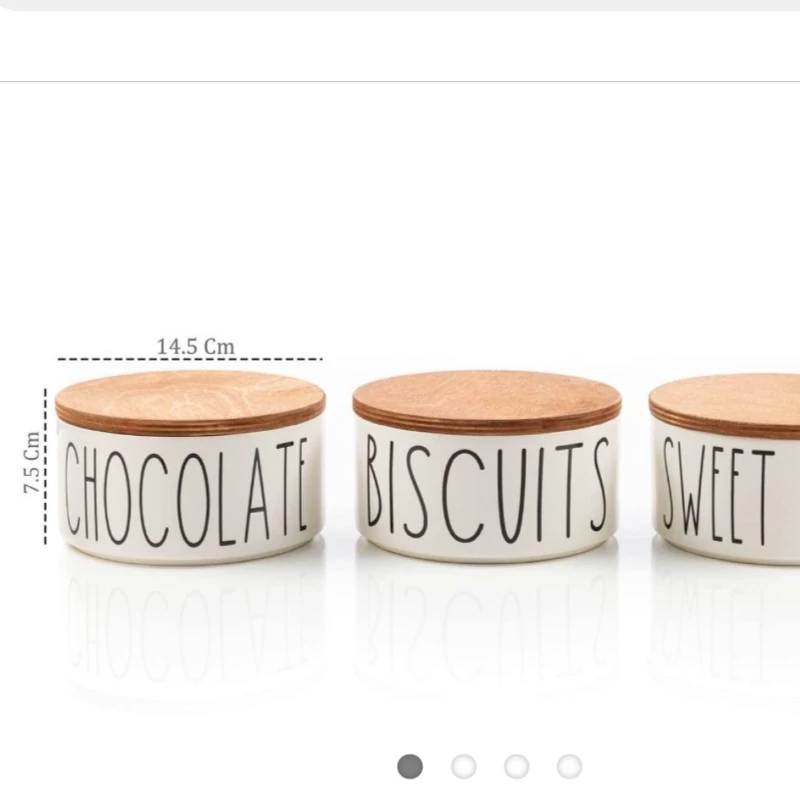Click the horizontal dashed width line
Screen dimensions: 800x800
(190, 359)
